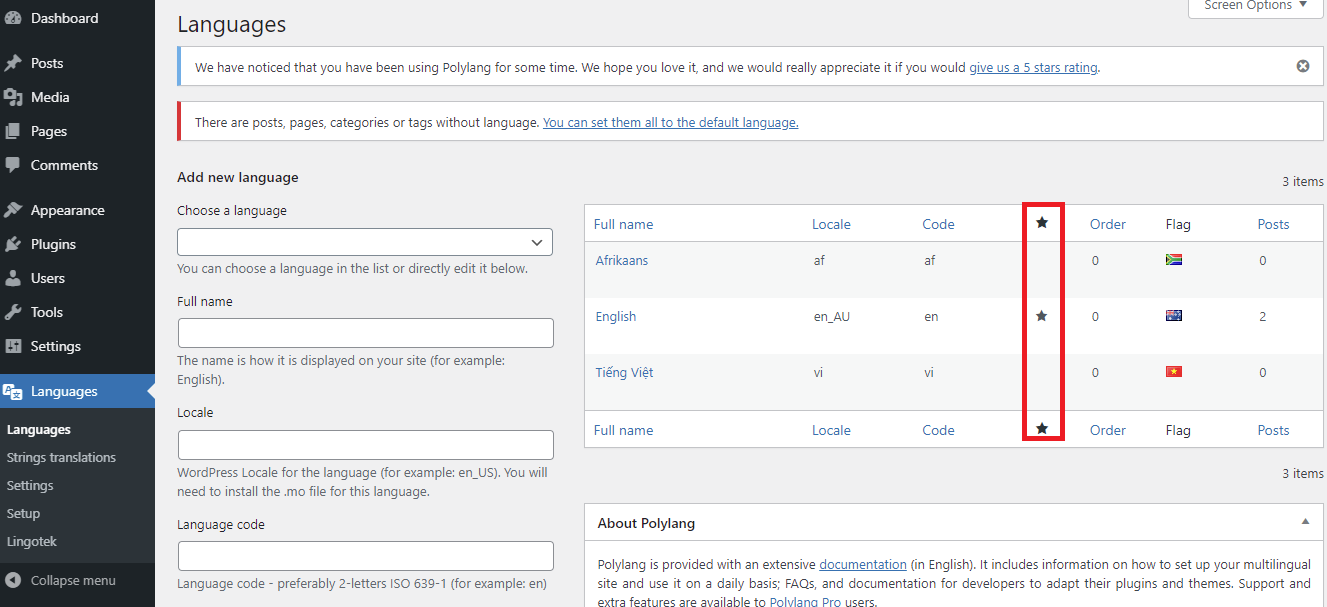Click the English posts count 2
Screen dimensions: 1327x607
(1263, 316)
